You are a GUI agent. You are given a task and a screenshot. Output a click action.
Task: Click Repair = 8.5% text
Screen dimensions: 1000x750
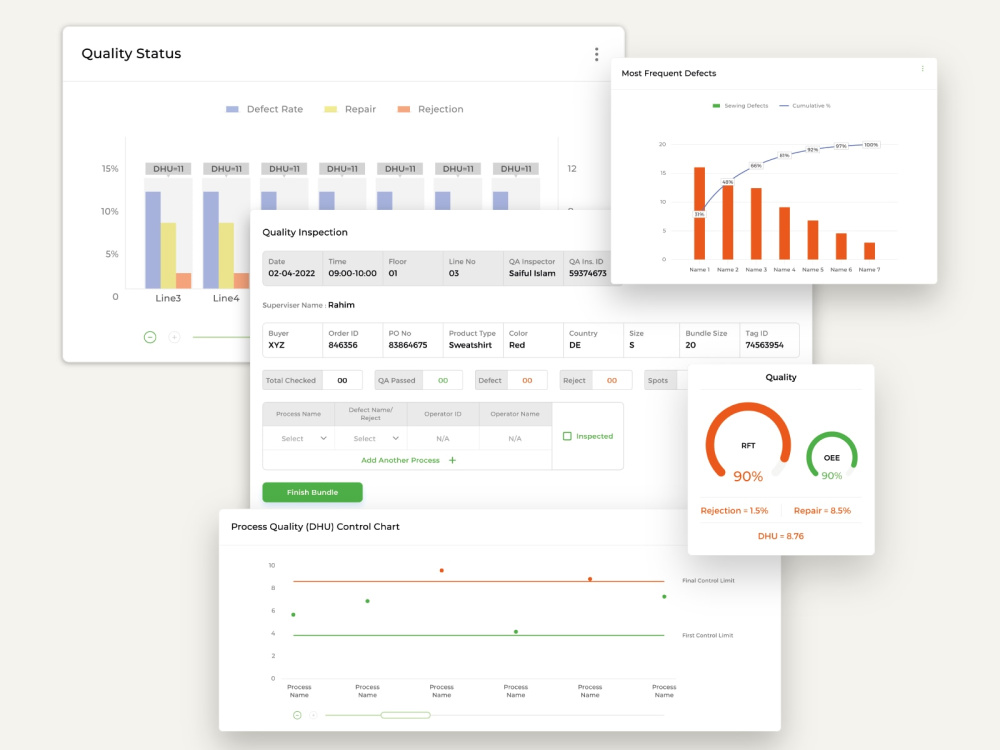[x=822, y=510]
